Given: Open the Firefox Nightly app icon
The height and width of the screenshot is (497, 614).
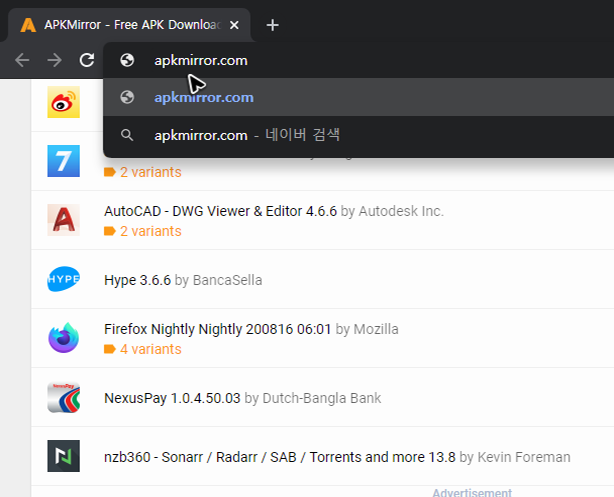Looking at the screenshot, I should (63, 338).
